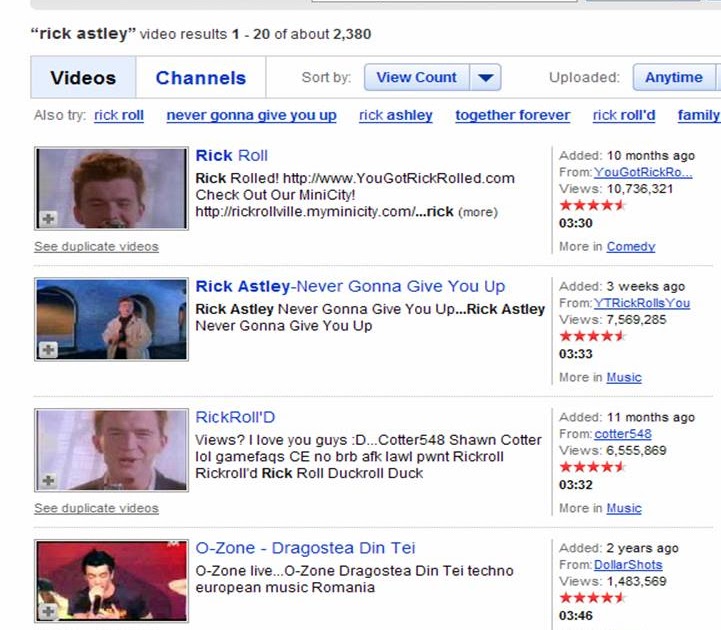Play the RickRoll'D video thumbnail
The image size is (721, 630).
point(111,450)
